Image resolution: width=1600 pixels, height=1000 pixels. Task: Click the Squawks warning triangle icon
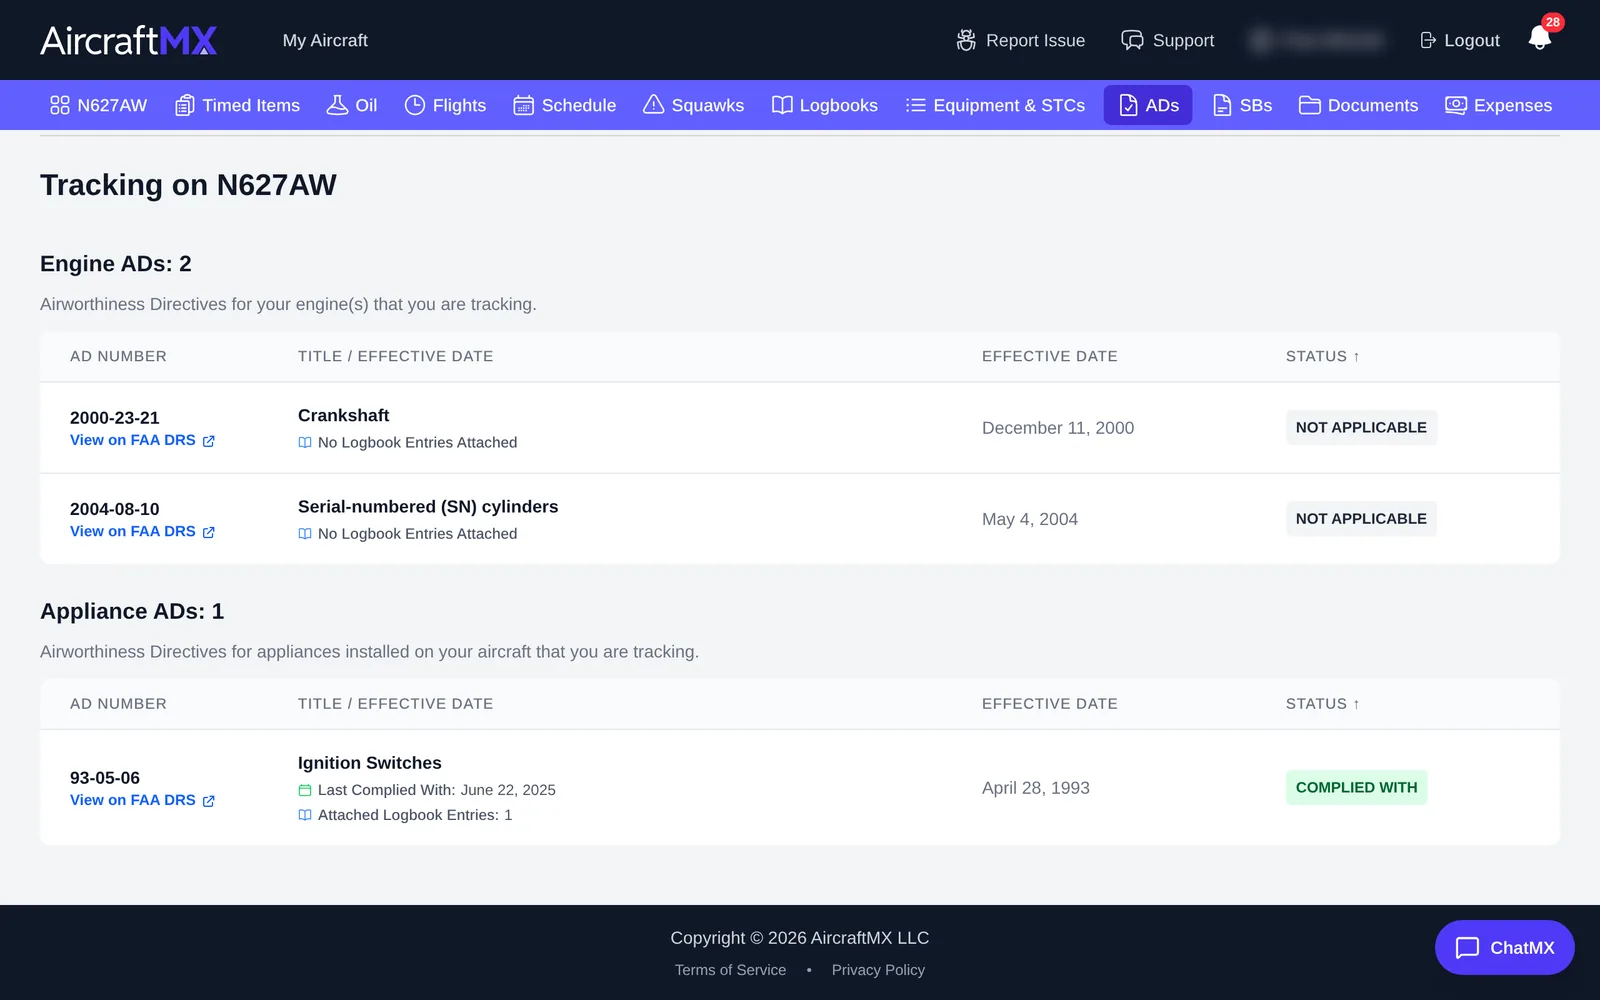(x=654, y=105)
